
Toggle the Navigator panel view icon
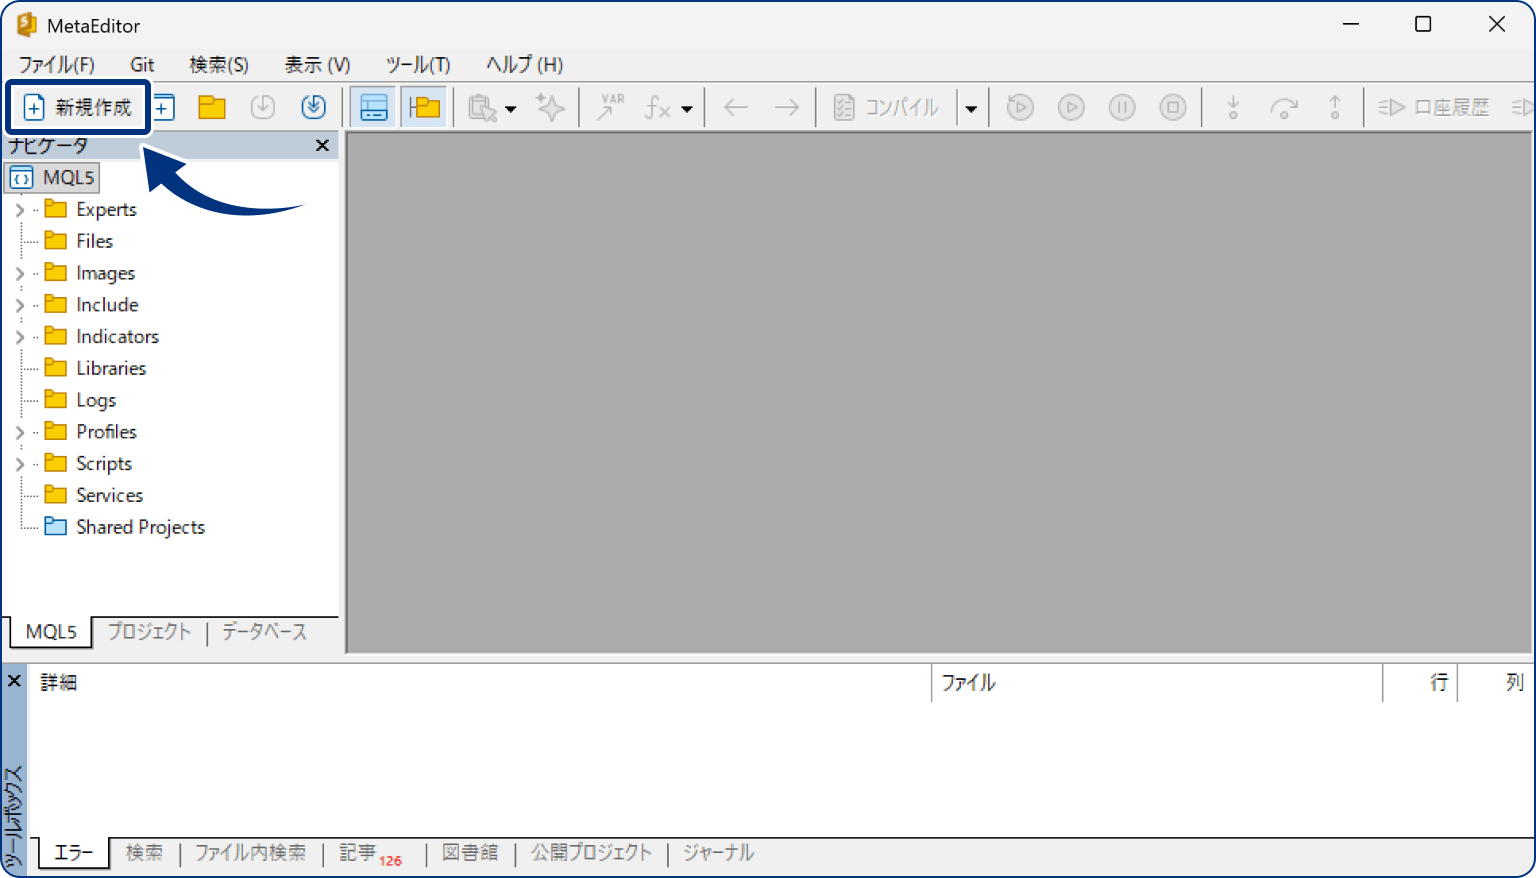click(x=425, y=107)
